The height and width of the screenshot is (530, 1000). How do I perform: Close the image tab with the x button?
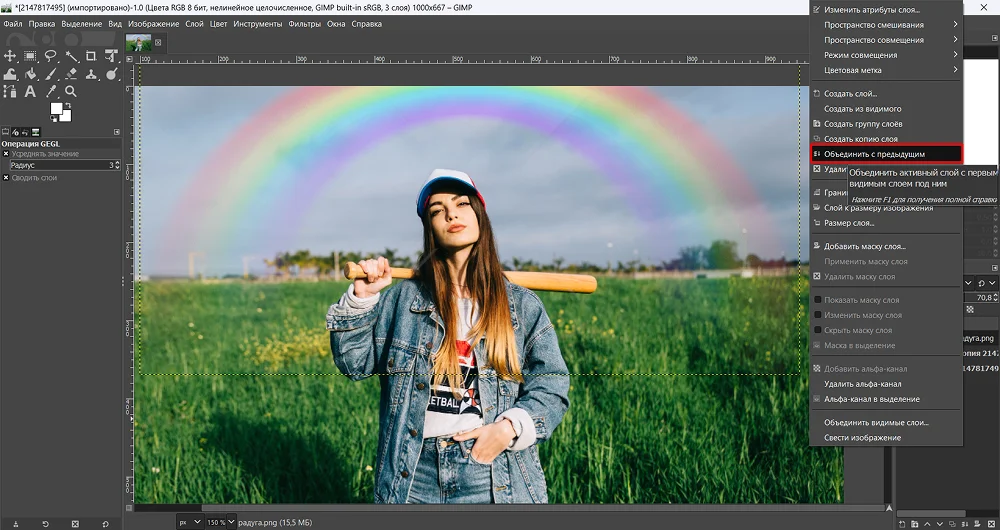[158, 43]
